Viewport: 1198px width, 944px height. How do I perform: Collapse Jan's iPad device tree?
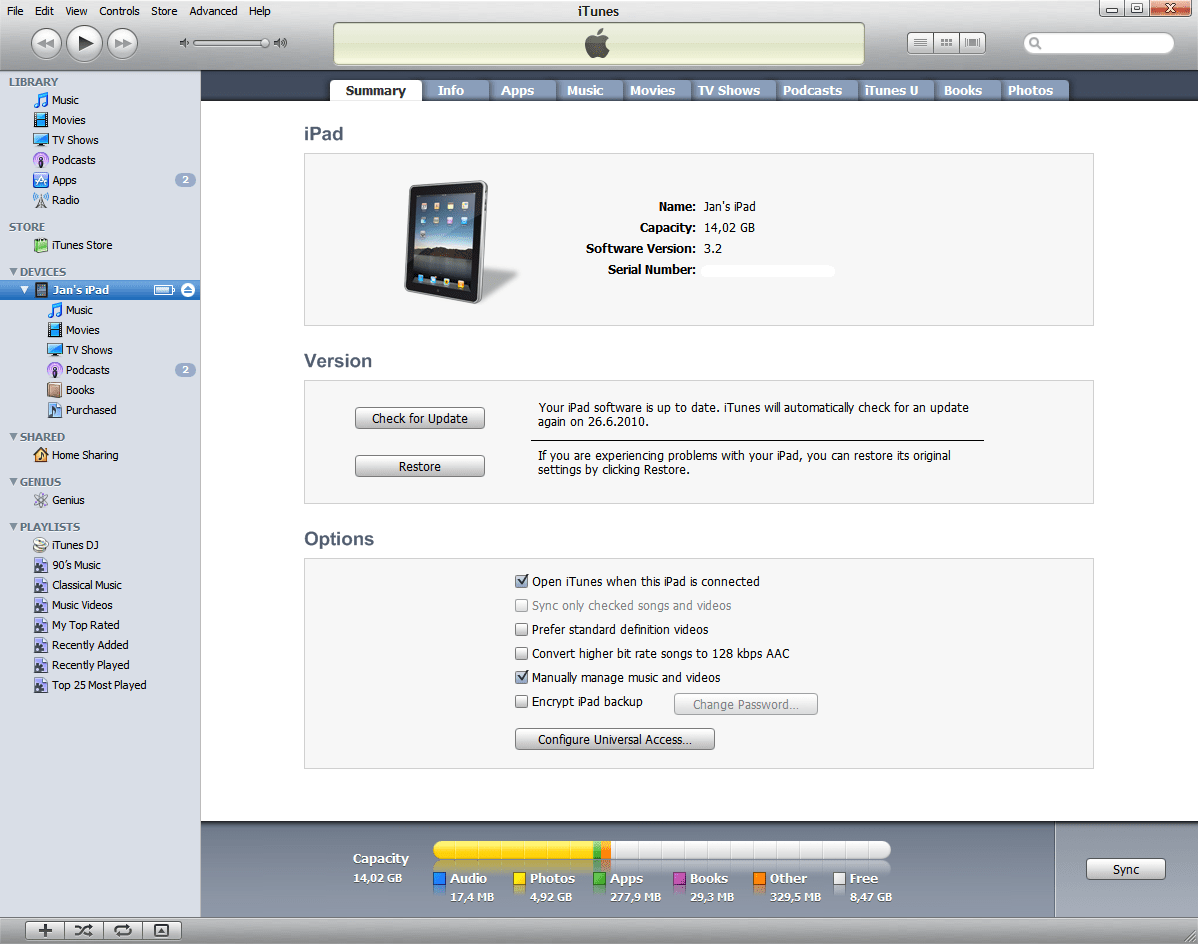click(24, 289)
